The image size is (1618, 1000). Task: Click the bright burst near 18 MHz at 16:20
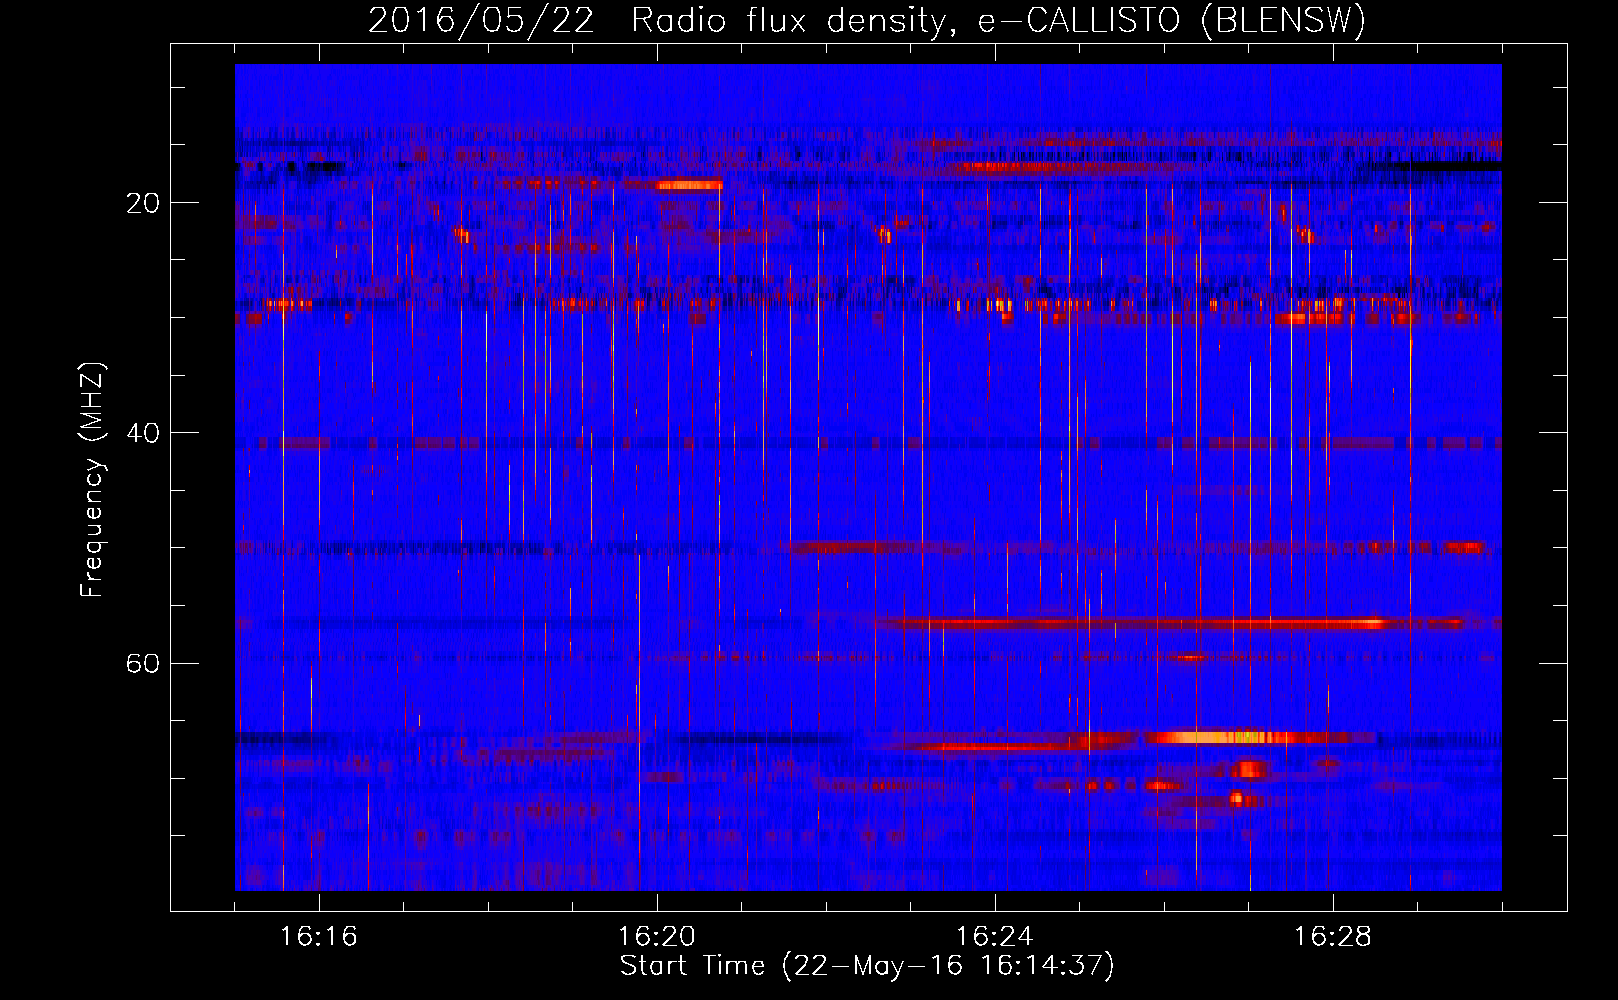coord(690,185)
